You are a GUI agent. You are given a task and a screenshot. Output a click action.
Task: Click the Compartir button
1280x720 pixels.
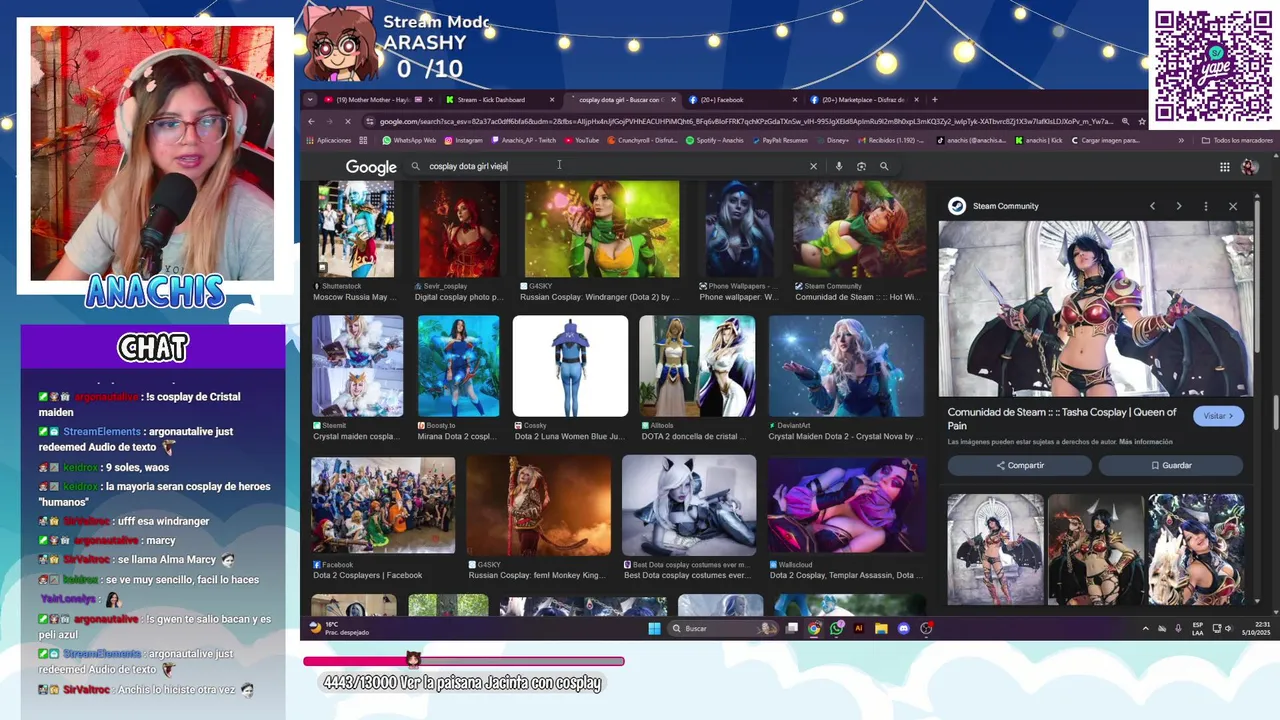1020,465
